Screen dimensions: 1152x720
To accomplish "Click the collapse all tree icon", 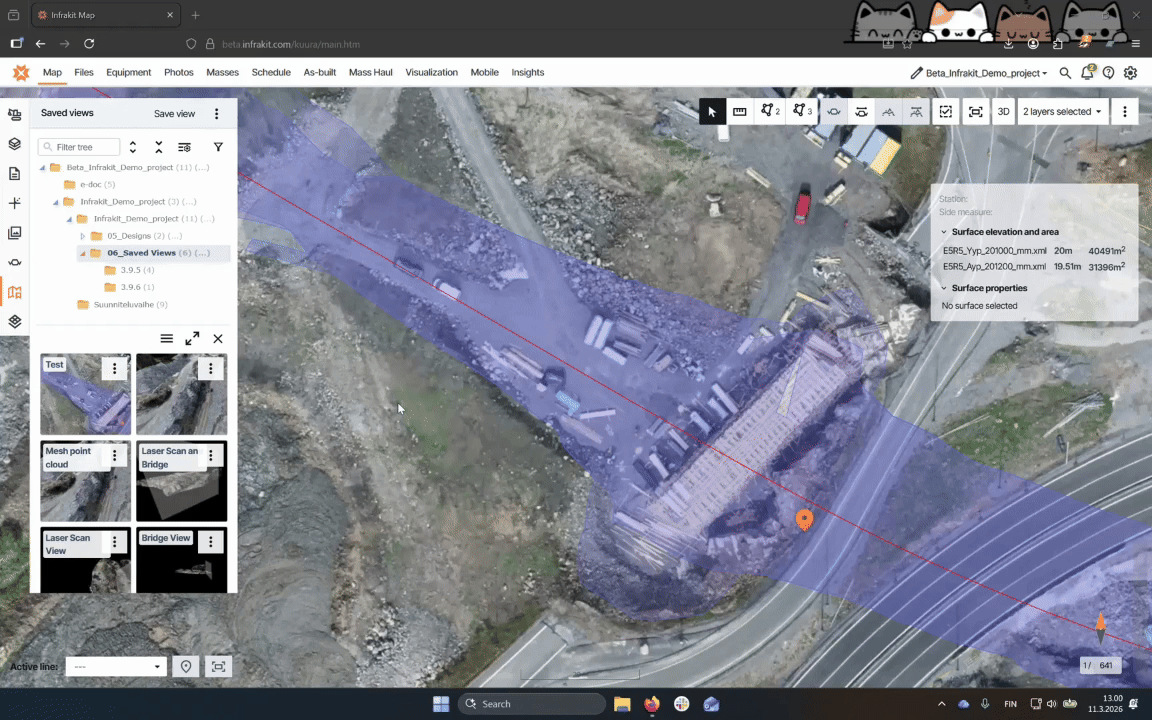I will [158, 147].
